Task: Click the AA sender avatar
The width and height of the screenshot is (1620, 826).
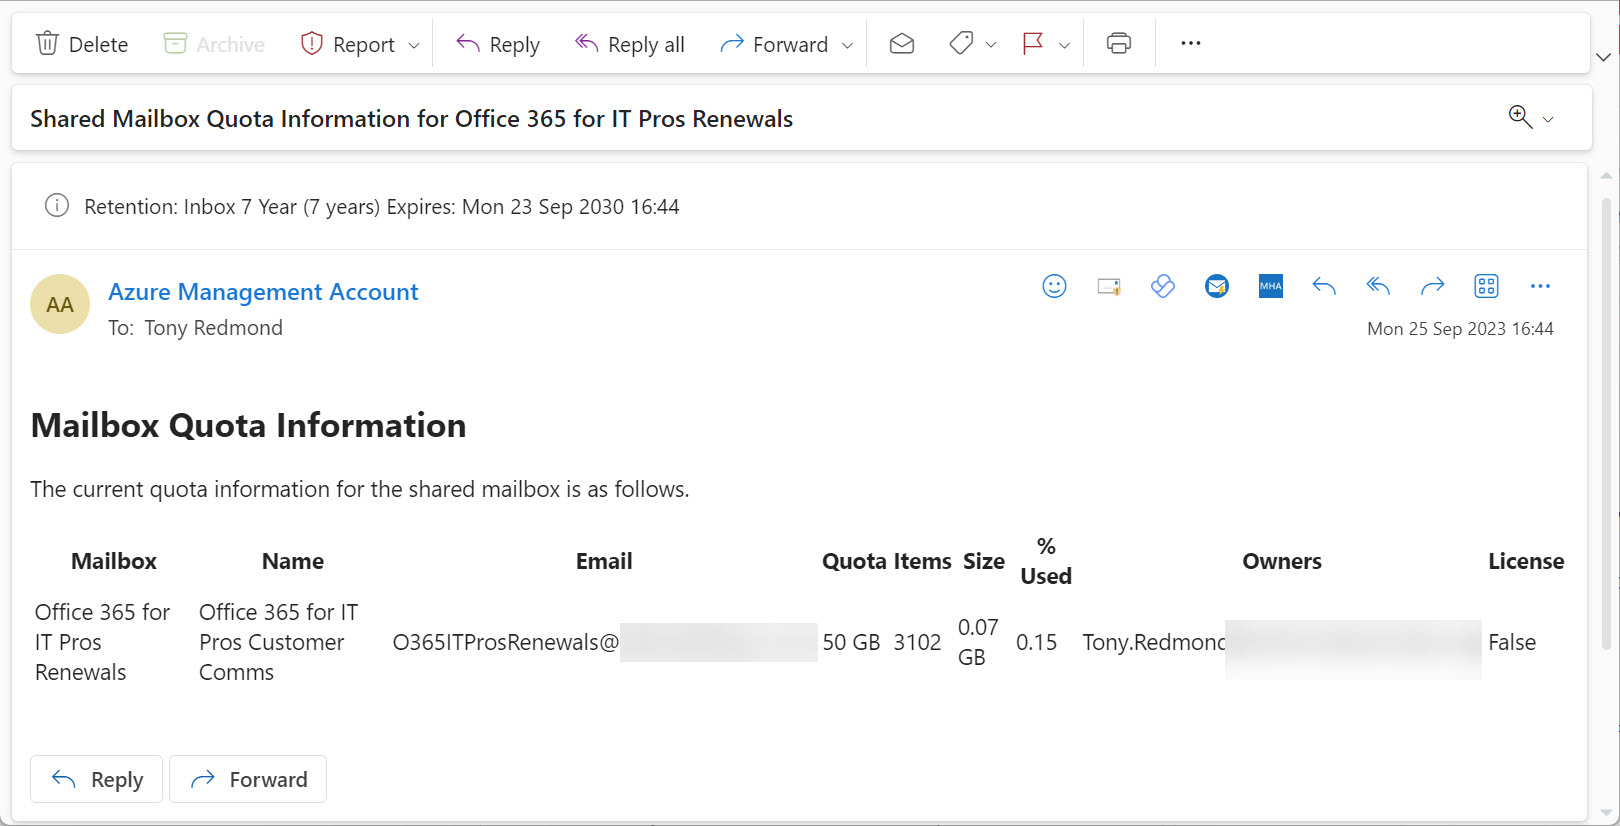Action: click(60, 304)
